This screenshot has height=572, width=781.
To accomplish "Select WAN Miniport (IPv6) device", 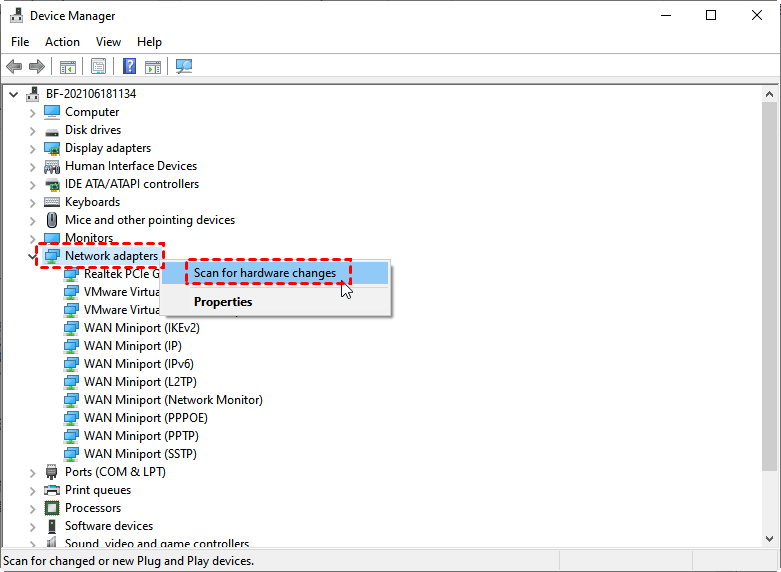I will pos(138,364).
